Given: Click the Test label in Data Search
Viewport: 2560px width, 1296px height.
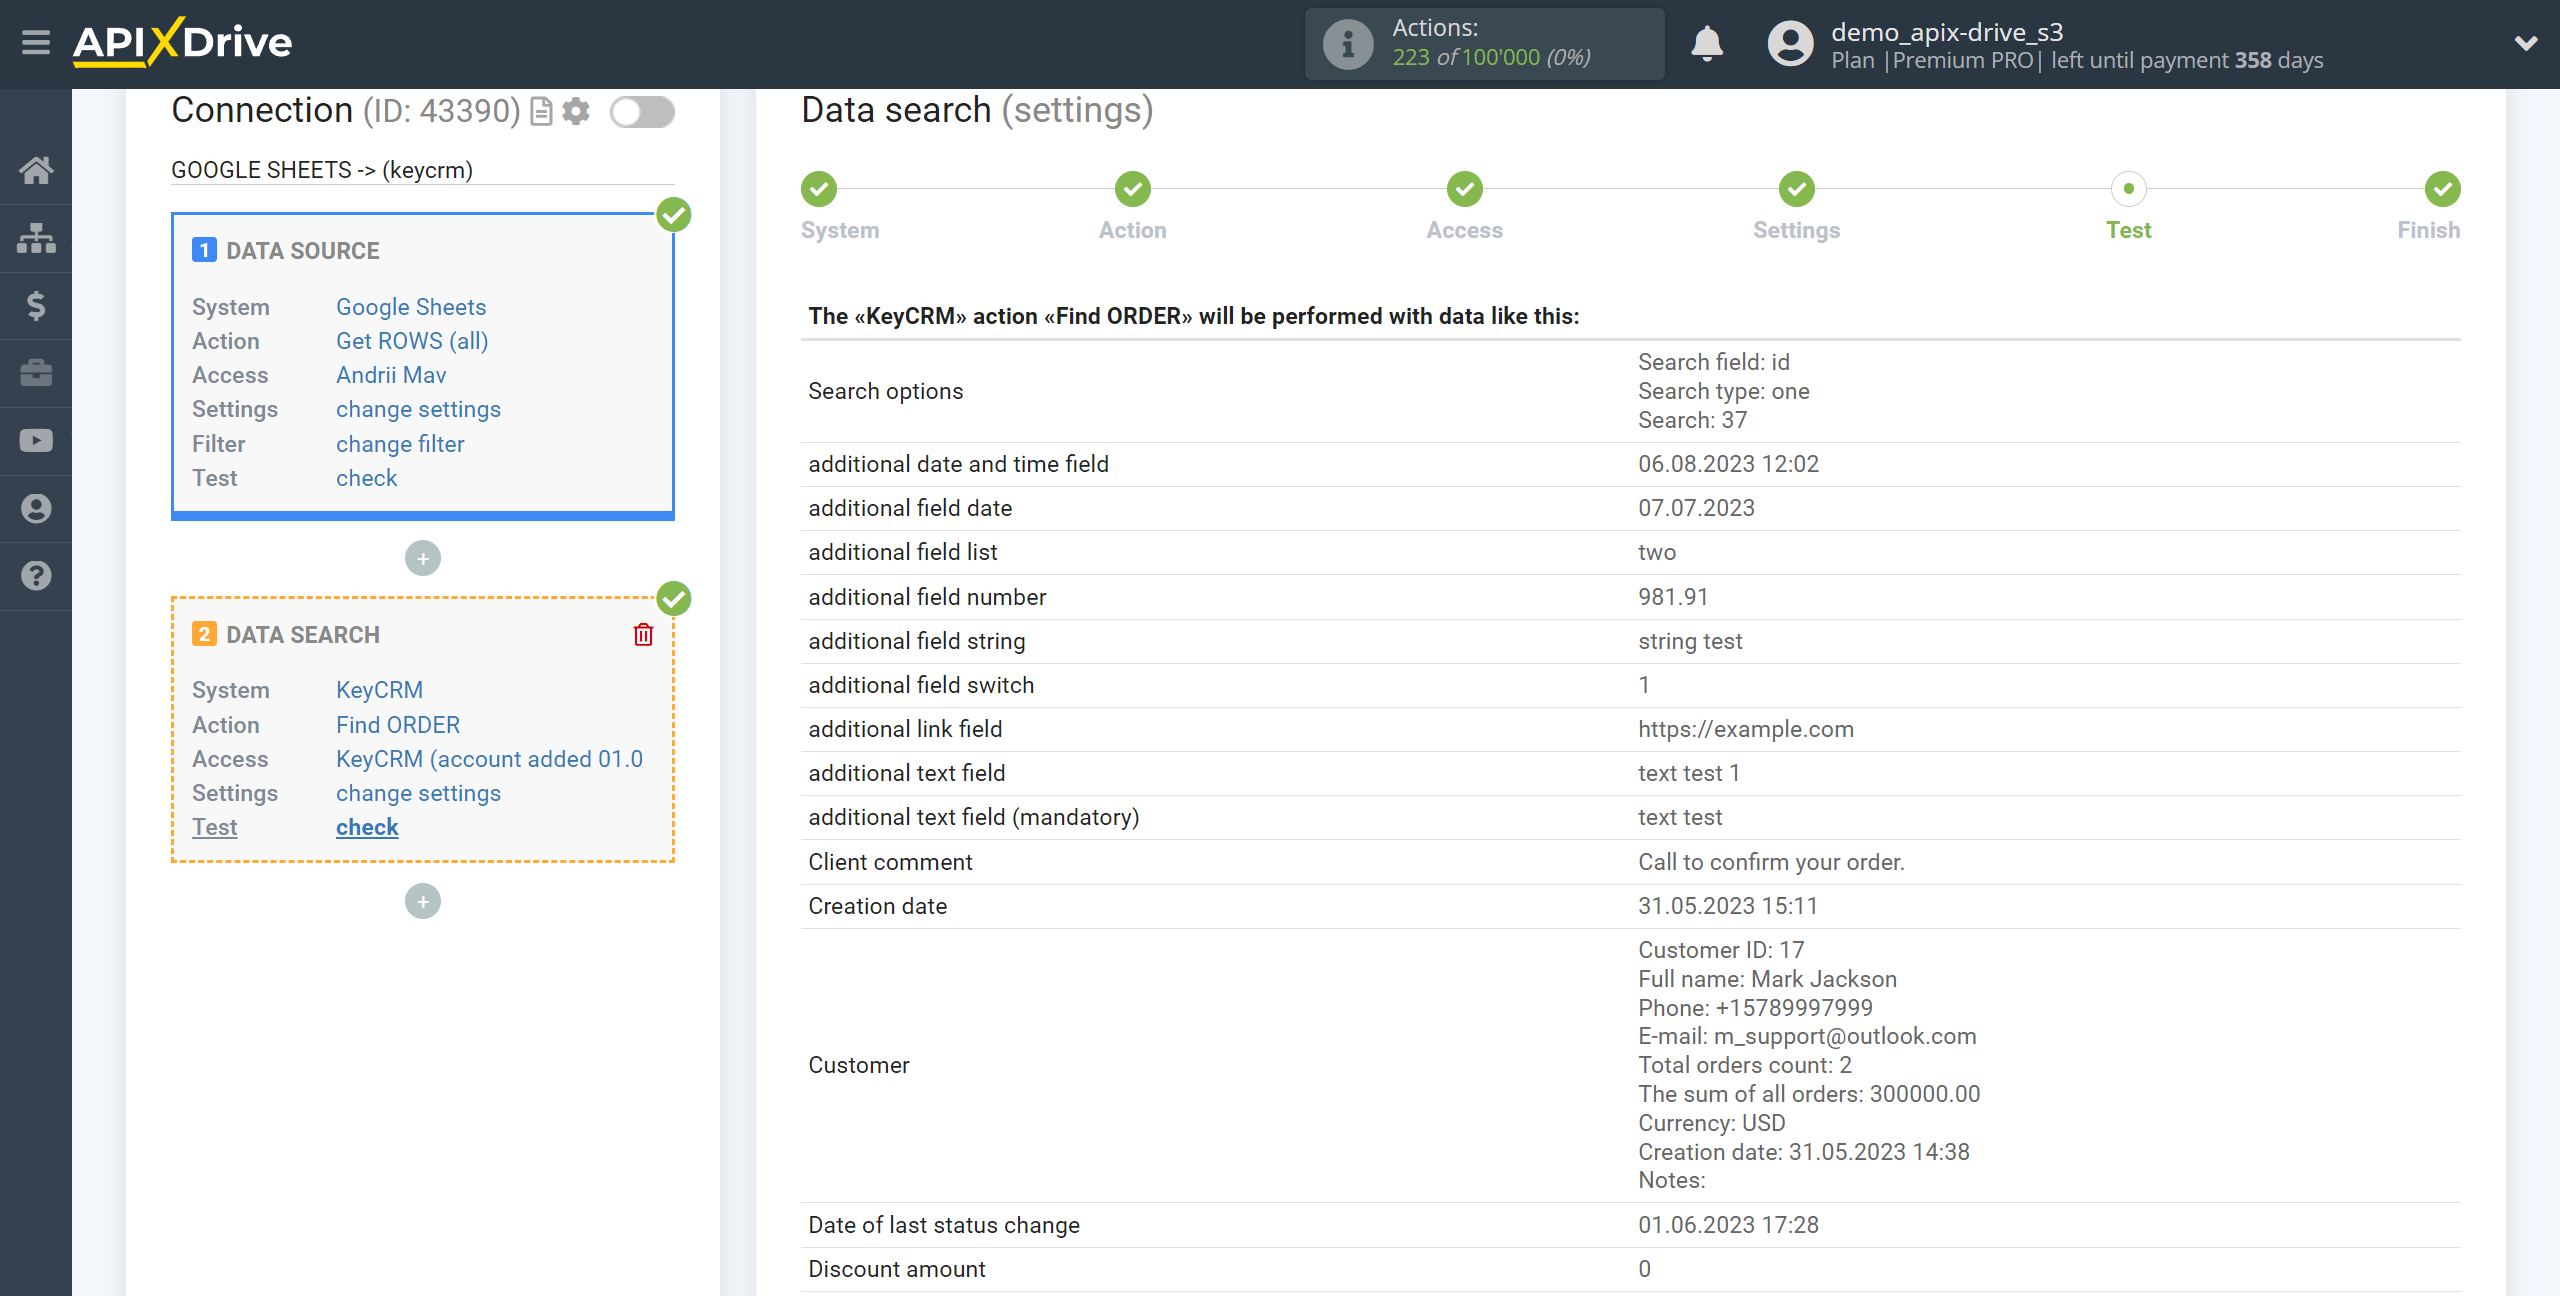Looking at the screenshot, I should 214,827.
